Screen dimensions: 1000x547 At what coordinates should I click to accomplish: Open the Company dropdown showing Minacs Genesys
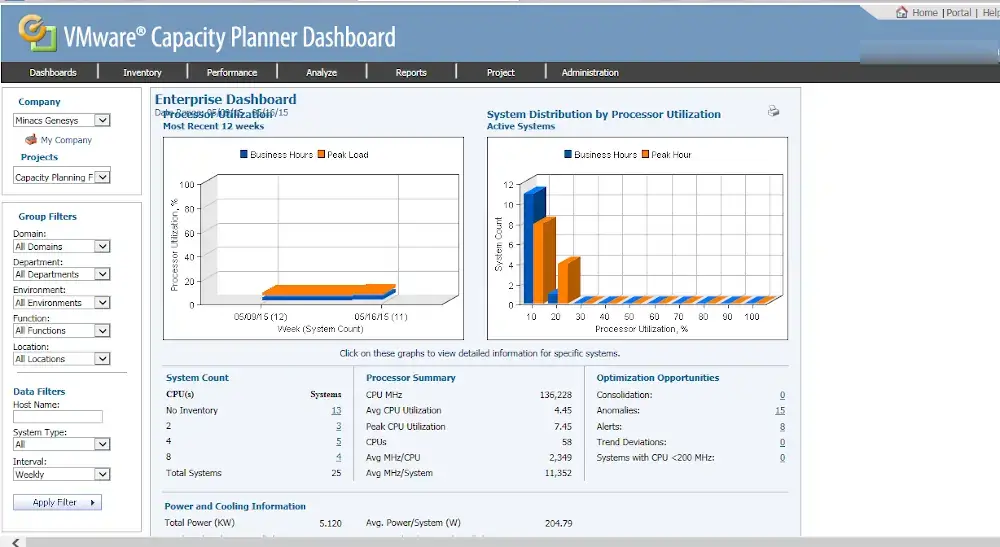[62, 120]
